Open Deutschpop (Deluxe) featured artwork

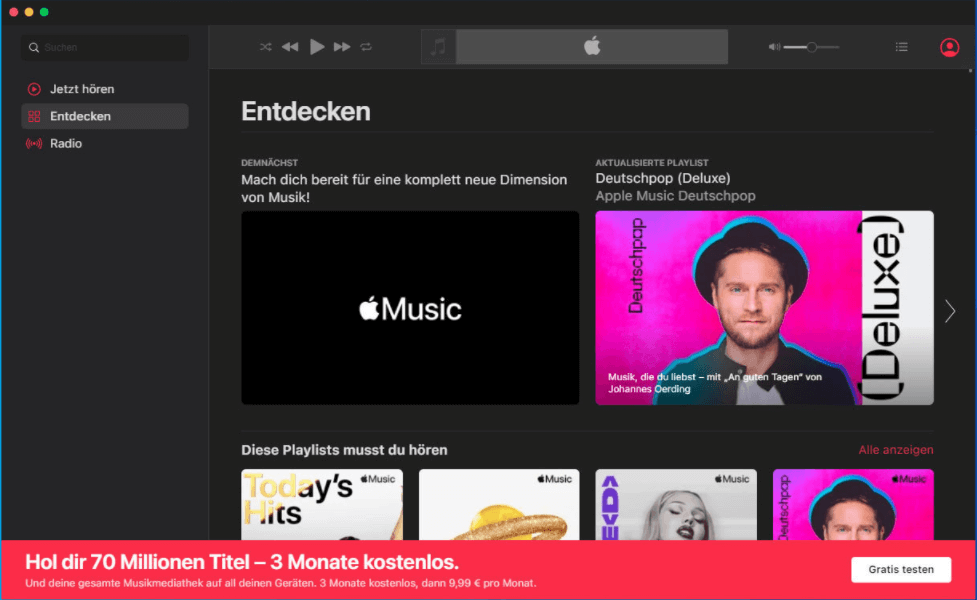point(765,308)
